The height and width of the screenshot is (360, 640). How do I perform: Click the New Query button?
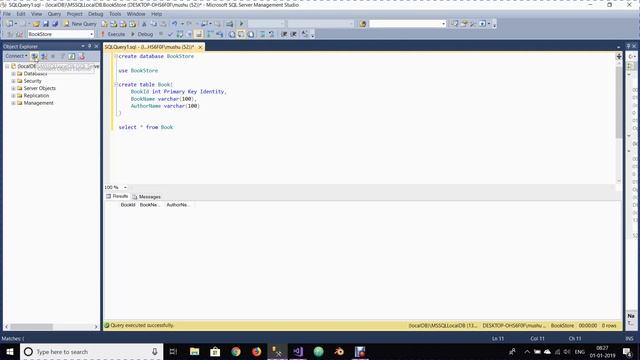coord(80,24)
